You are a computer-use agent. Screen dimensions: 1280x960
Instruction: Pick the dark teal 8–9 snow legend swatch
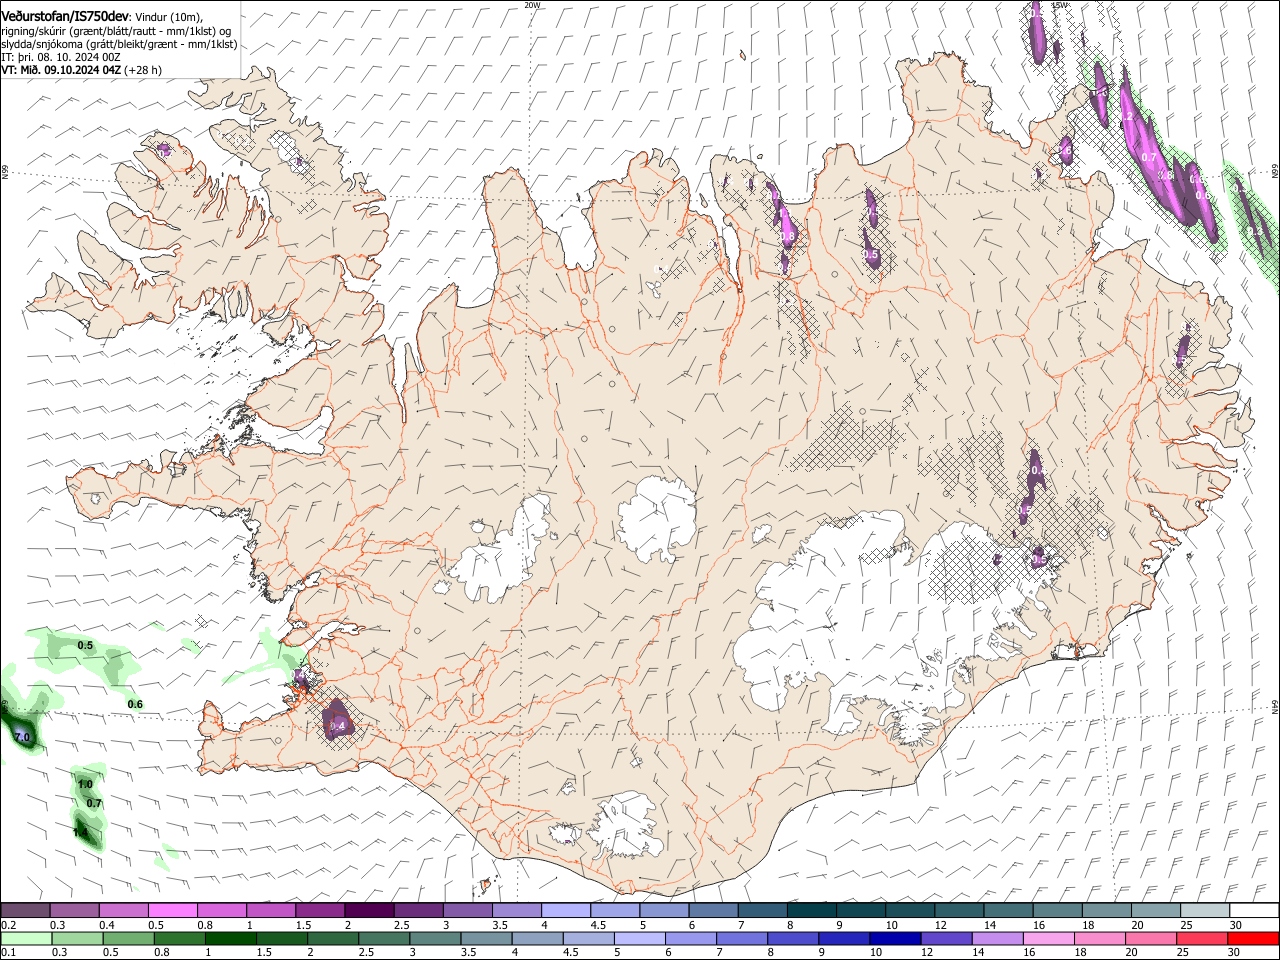[x=811, y=911]
